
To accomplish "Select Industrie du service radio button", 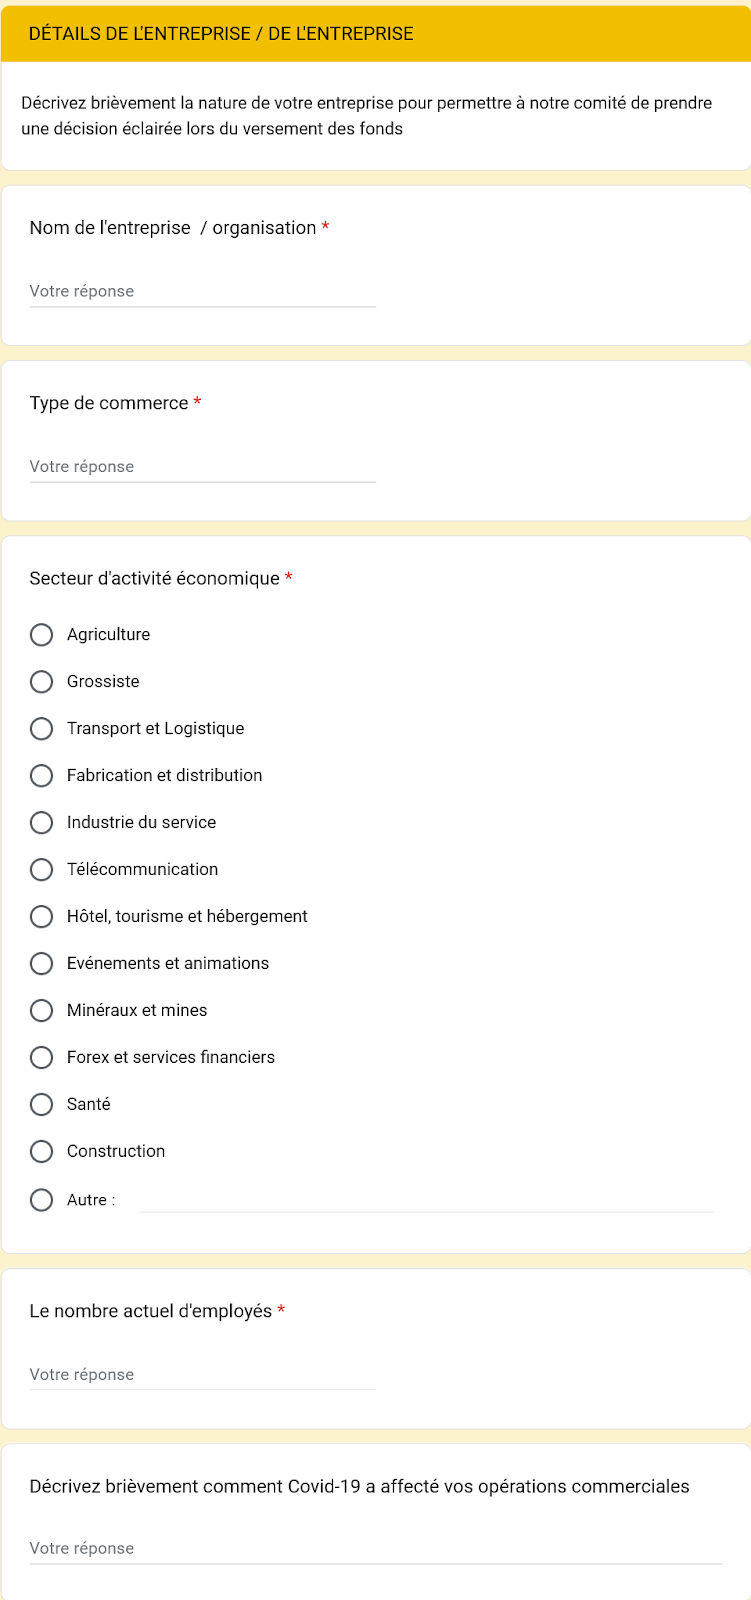I will (41, 823).
